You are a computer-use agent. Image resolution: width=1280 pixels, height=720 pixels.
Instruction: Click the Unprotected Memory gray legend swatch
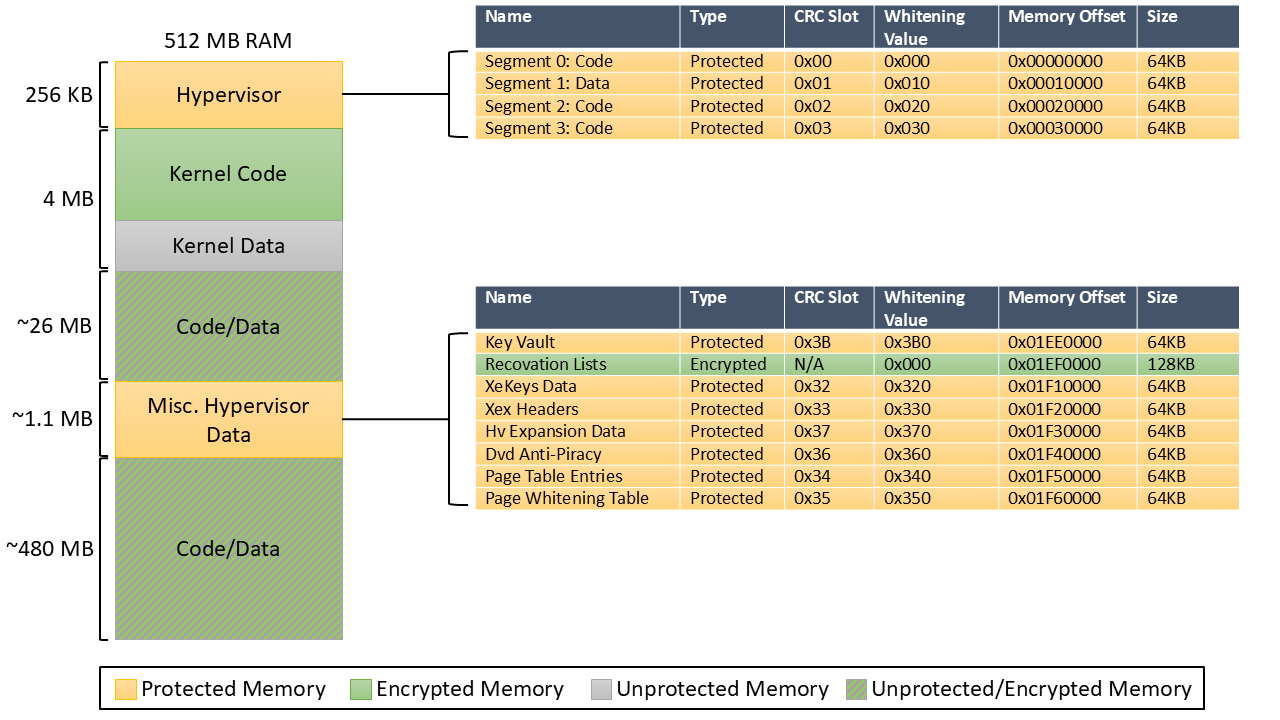coord(600,689)
